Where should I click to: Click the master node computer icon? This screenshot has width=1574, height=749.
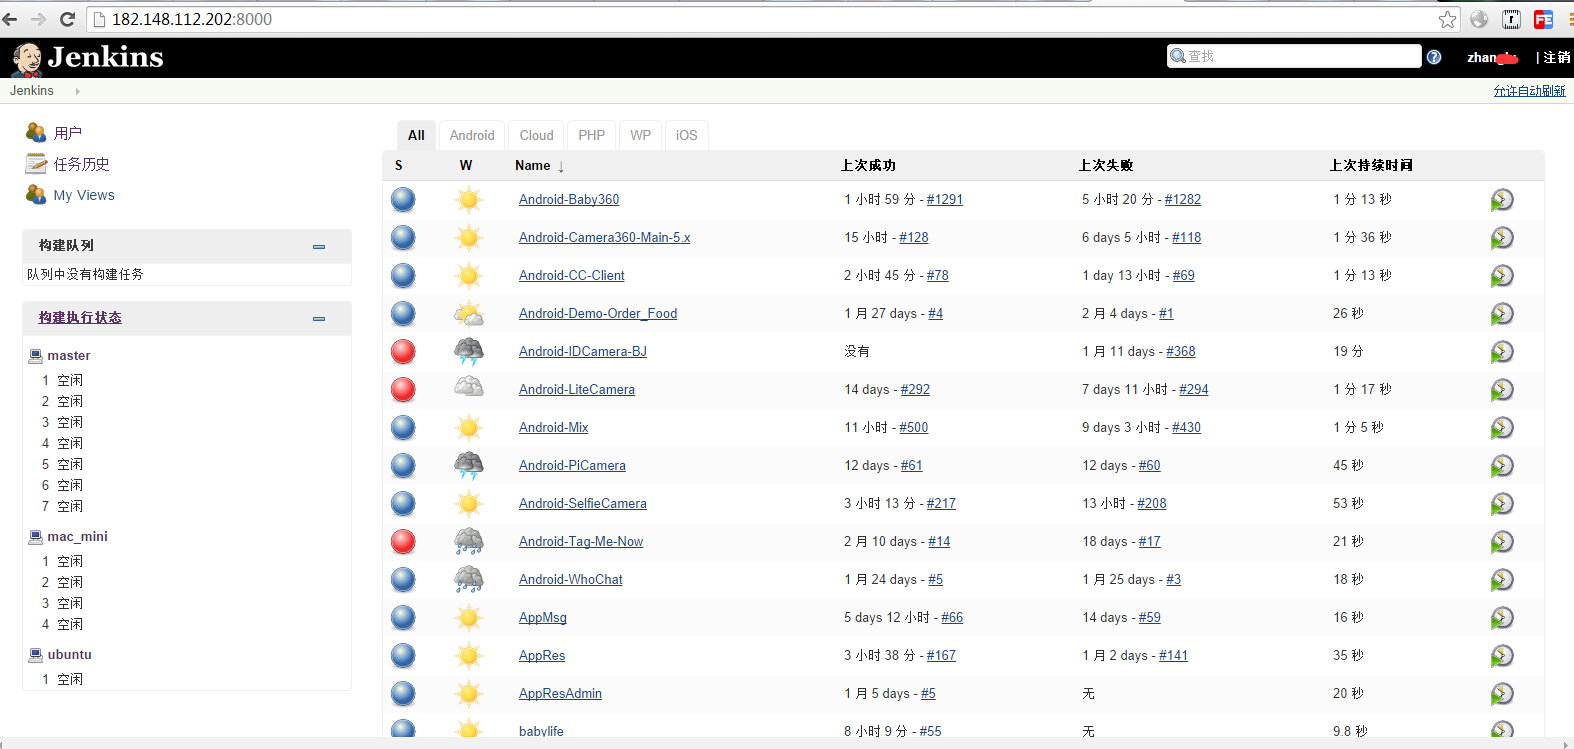point(35,356)
